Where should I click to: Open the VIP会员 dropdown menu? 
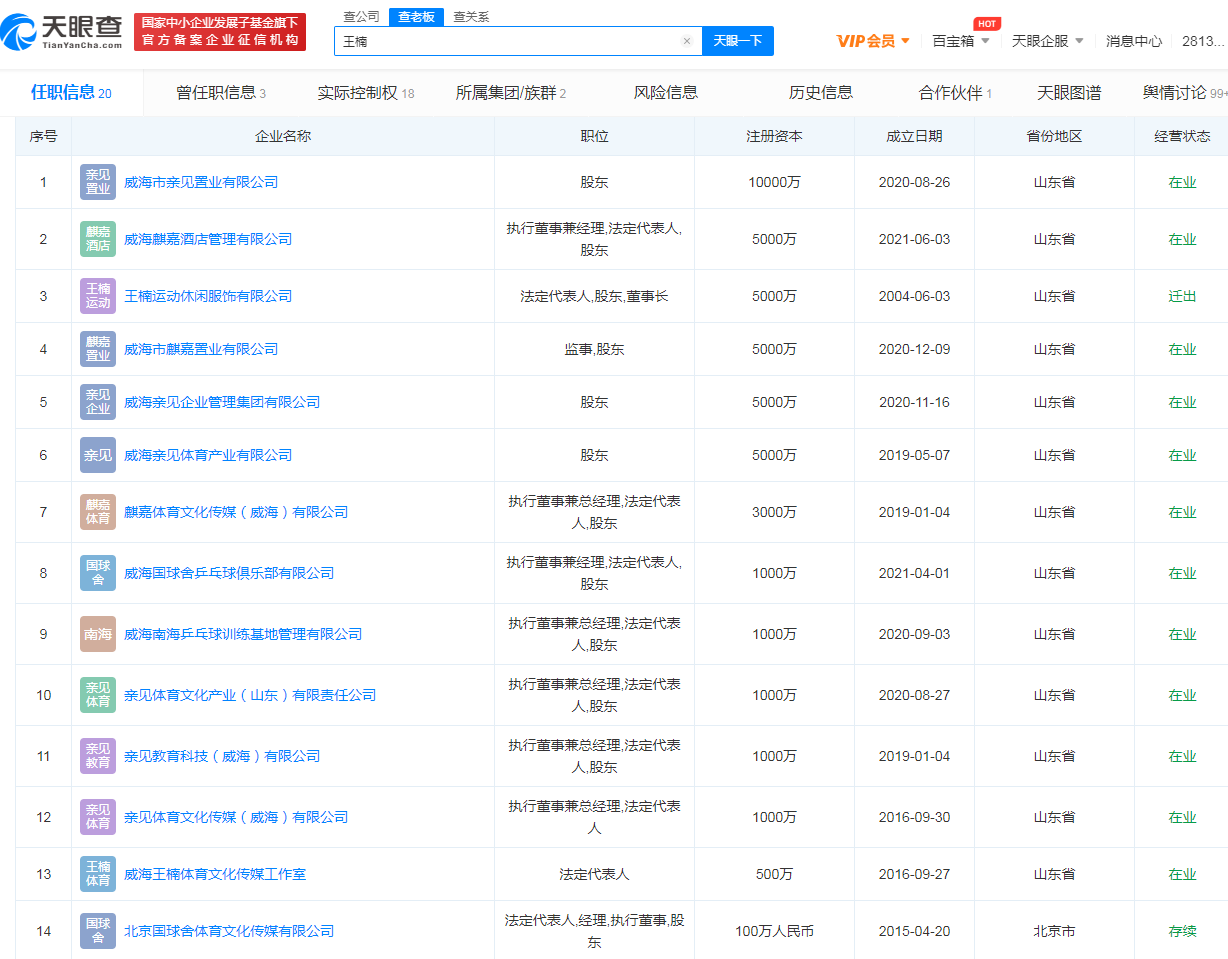[873, 41]
